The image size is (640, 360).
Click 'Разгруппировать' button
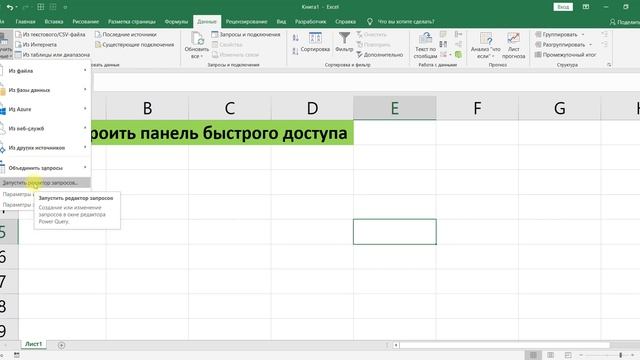coord(560,44)
